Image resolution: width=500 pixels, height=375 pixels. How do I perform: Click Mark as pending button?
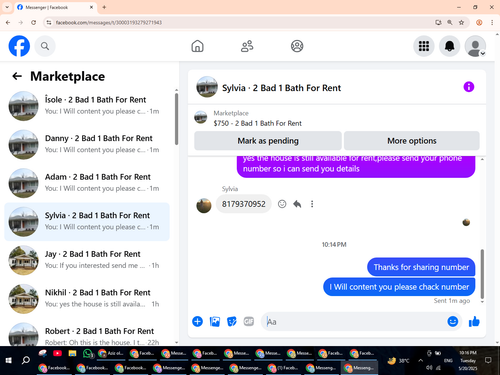pyautogui.click(x=268, y=141)
